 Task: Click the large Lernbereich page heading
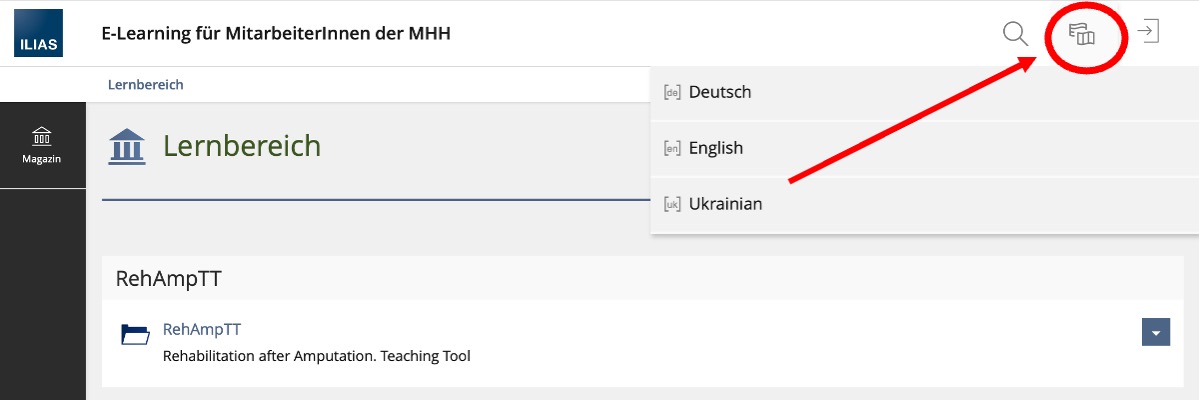[x=242, y=146]
